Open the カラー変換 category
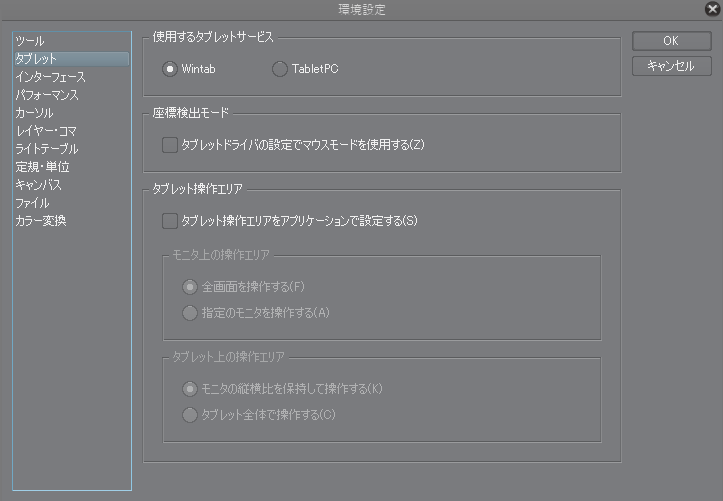The image size is (723, 501). click(x=71, y=221)
